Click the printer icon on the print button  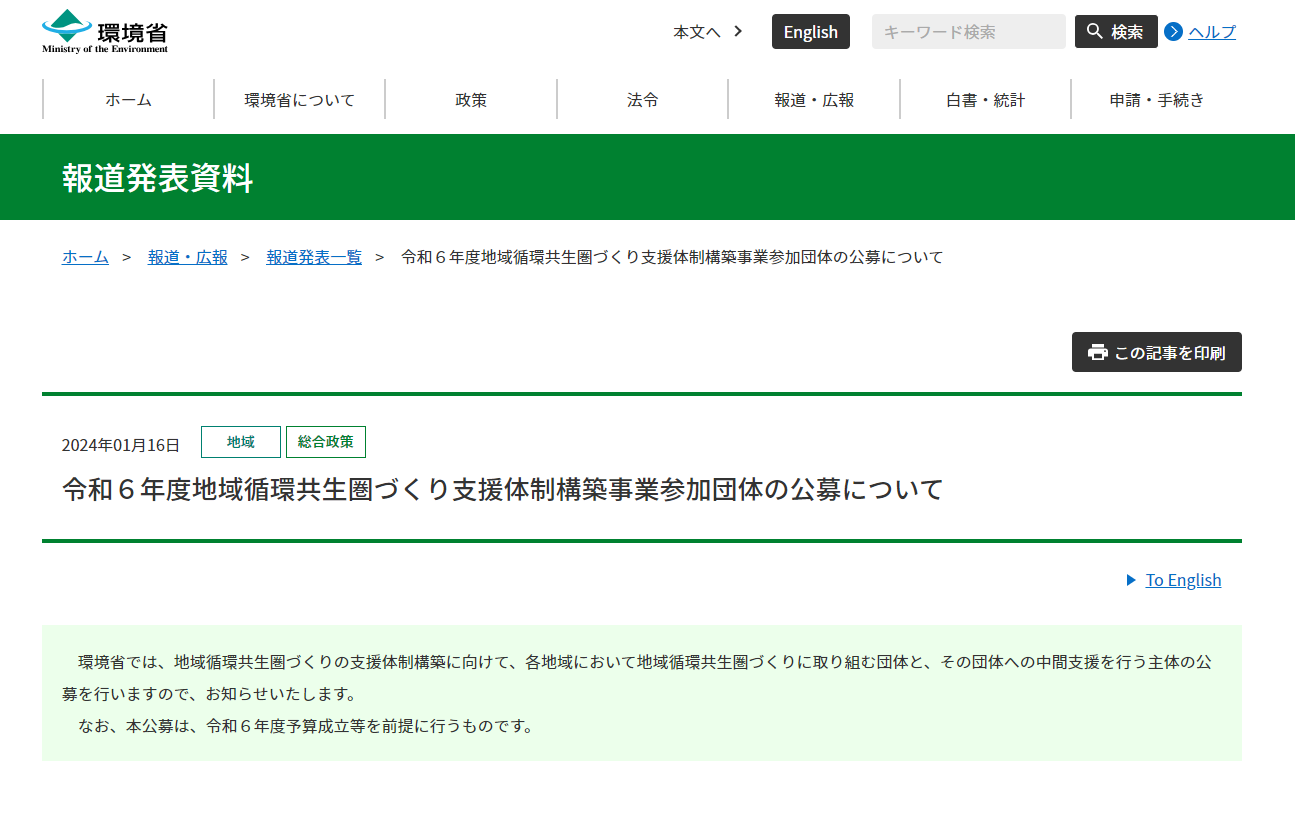[1098, 351]
